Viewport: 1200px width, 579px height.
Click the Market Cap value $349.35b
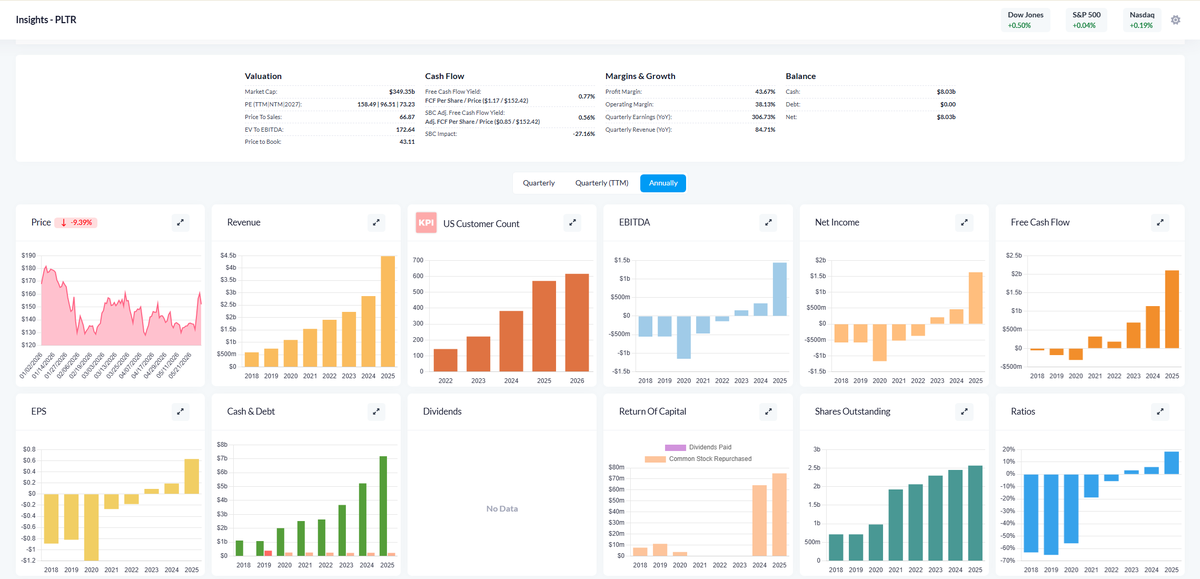401,91
